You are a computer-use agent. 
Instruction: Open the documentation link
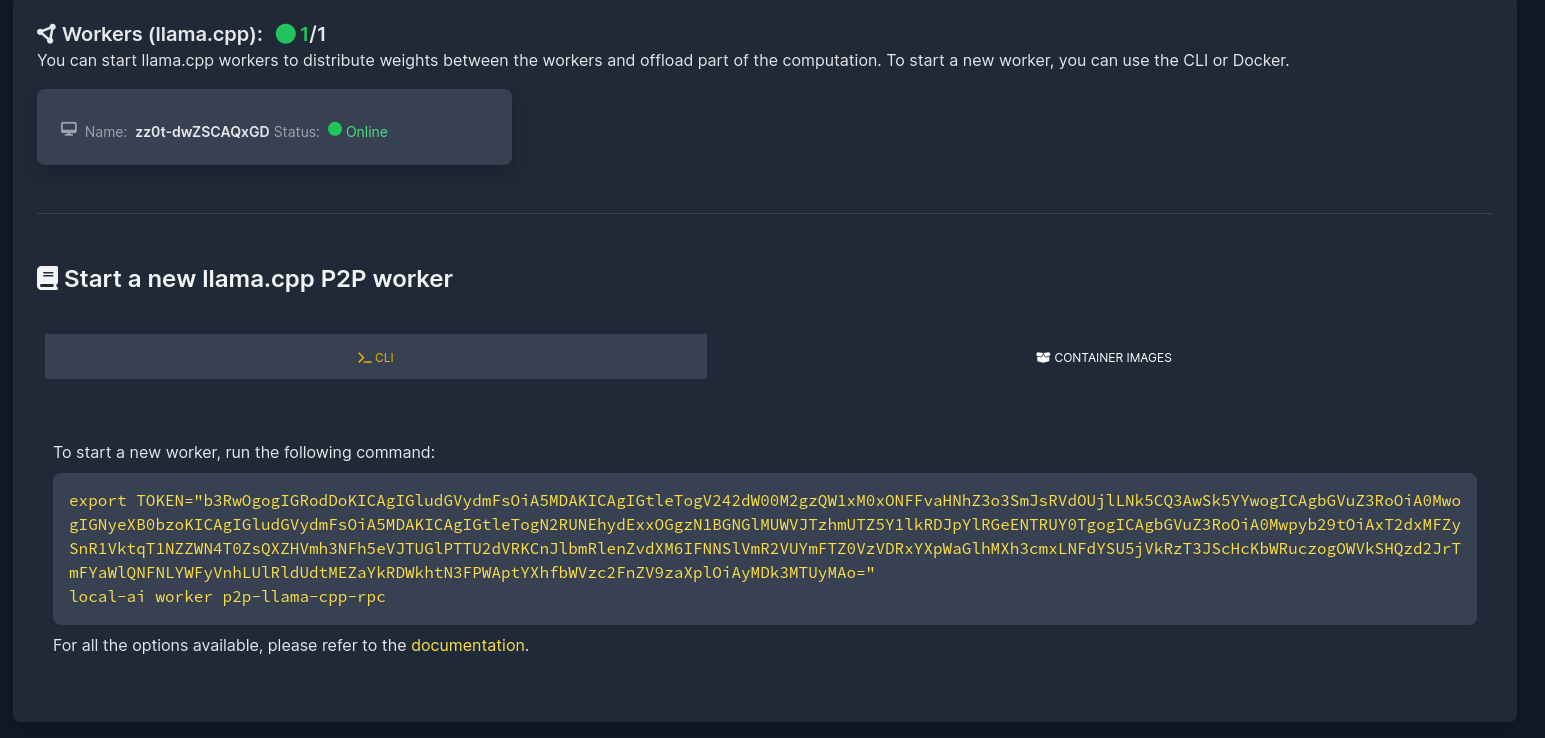click(x=467, y=645)
